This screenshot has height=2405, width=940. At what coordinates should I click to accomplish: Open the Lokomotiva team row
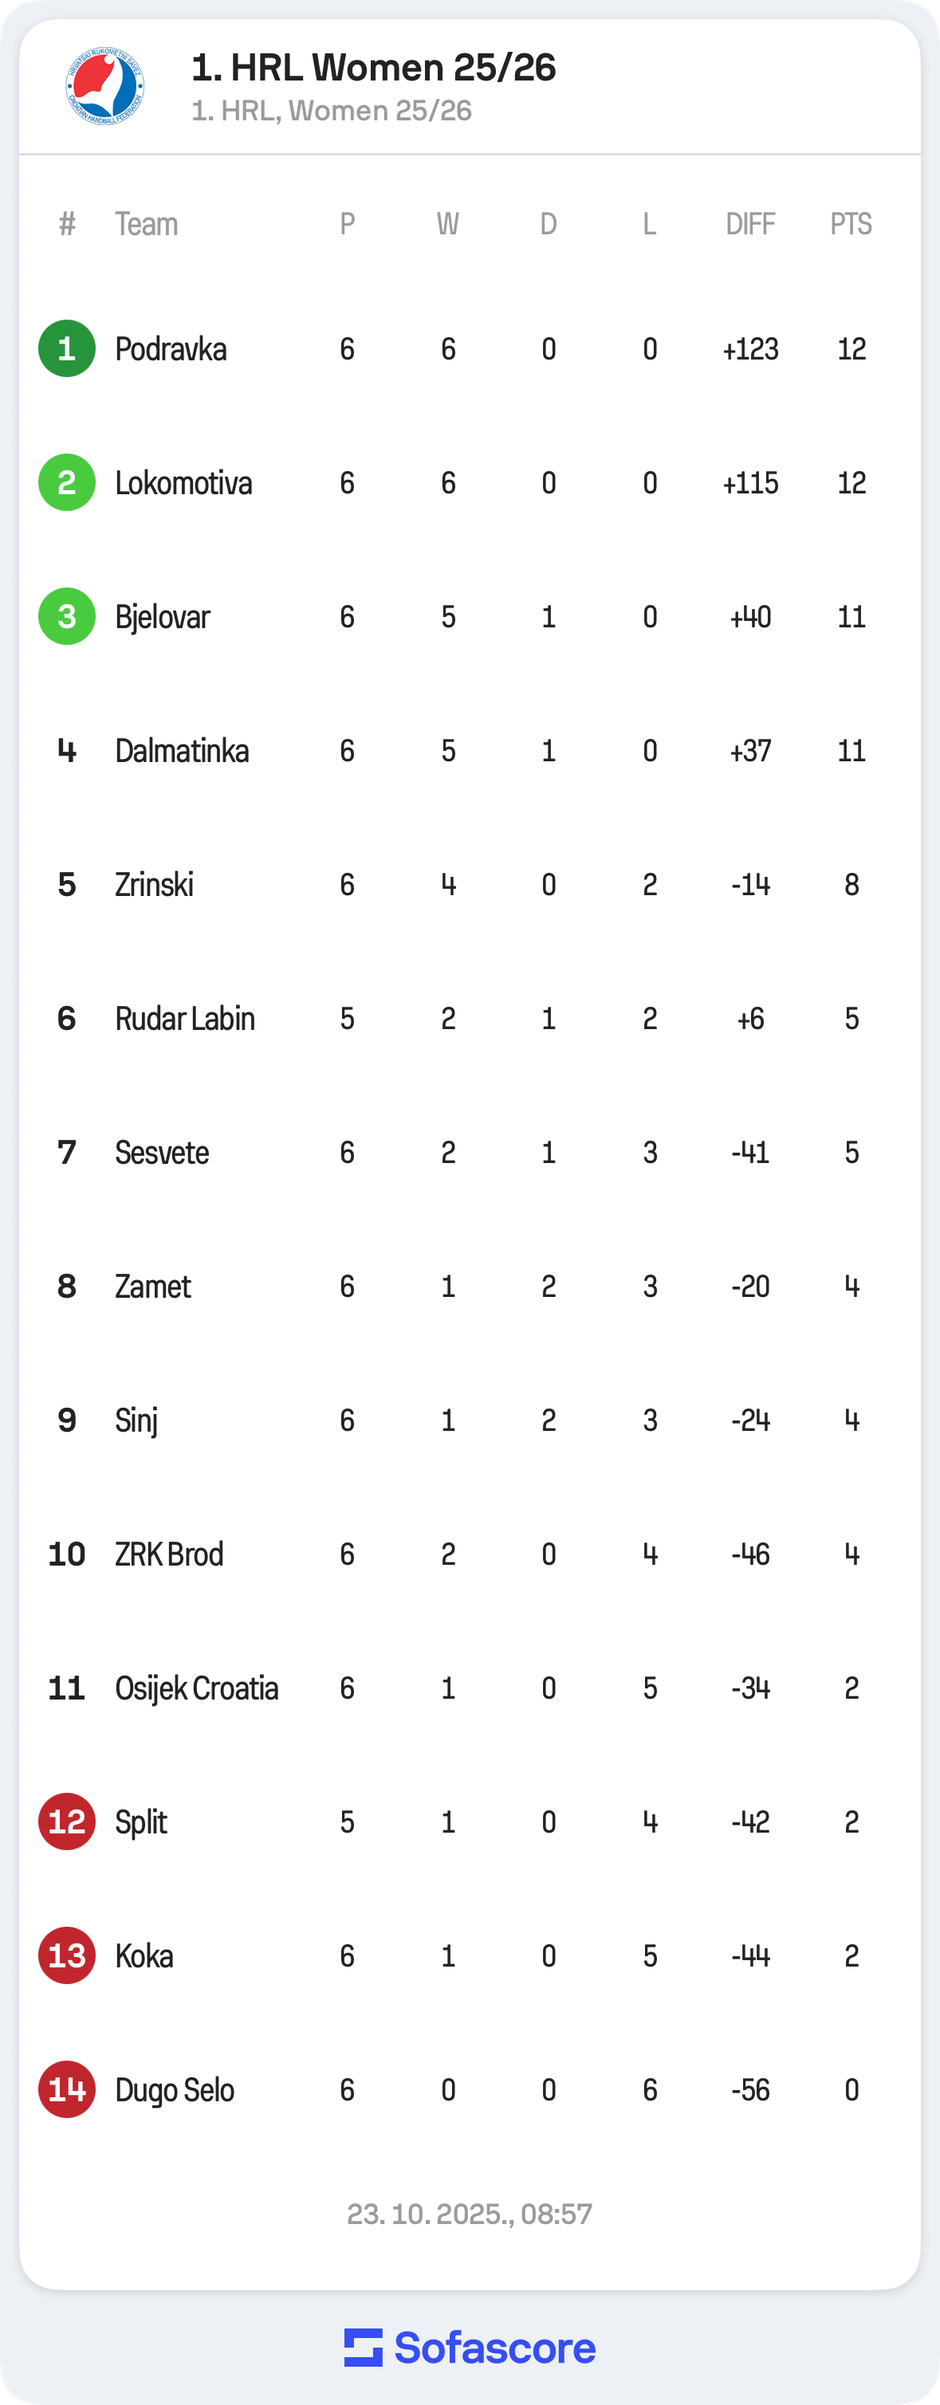click(184, 483)
